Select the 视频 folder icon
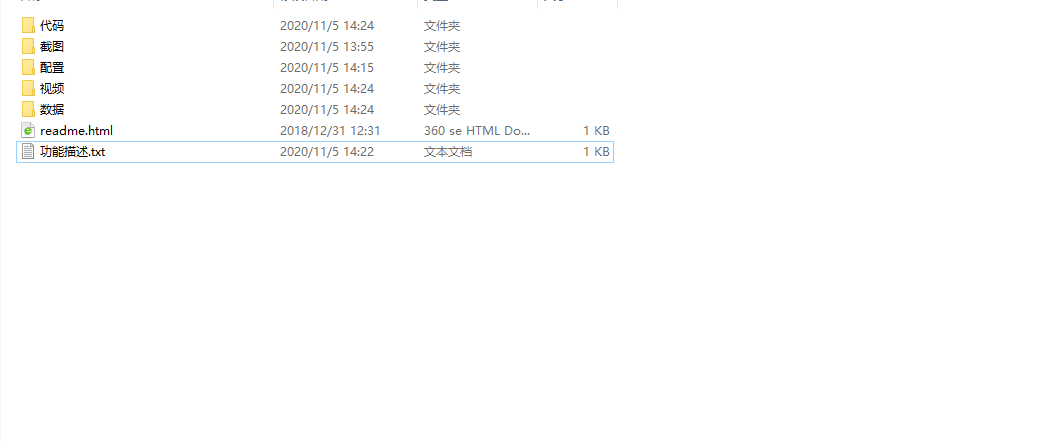The height and width of the screenshot is (443, 1044). click(x=28, y=89)
